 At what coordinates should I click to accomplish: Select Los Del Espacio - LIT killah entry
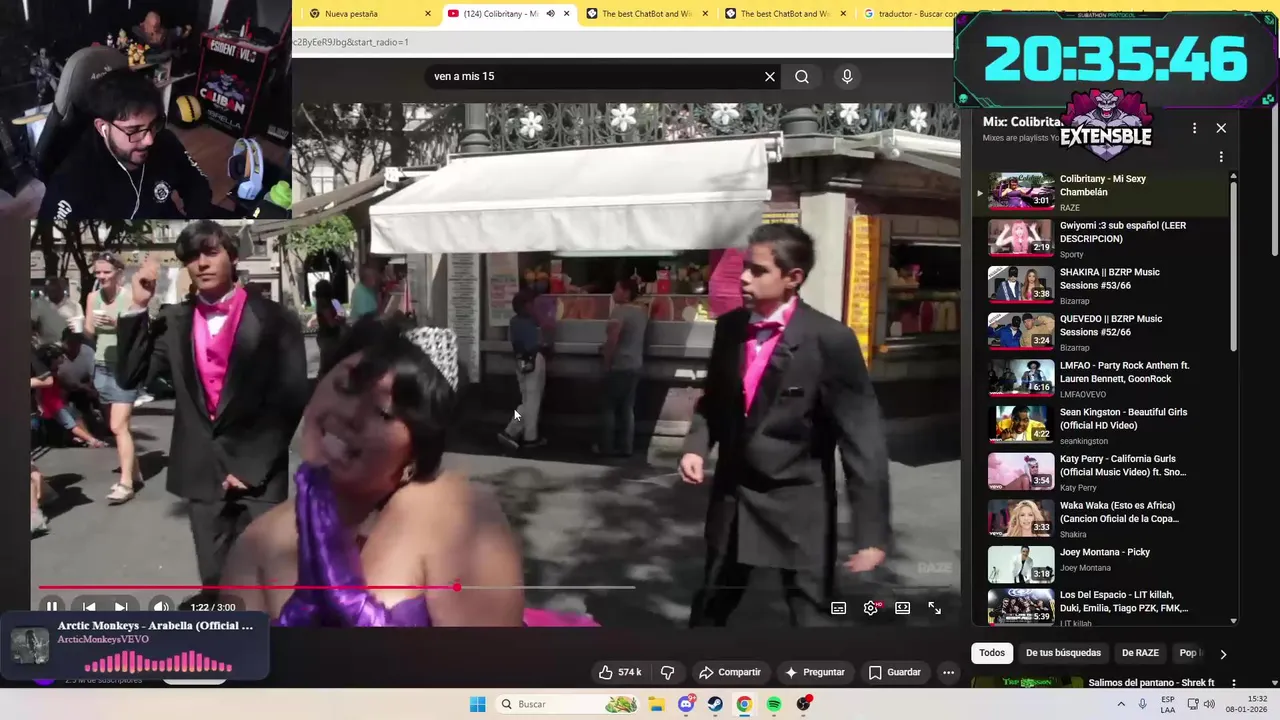coord(1100,607)
